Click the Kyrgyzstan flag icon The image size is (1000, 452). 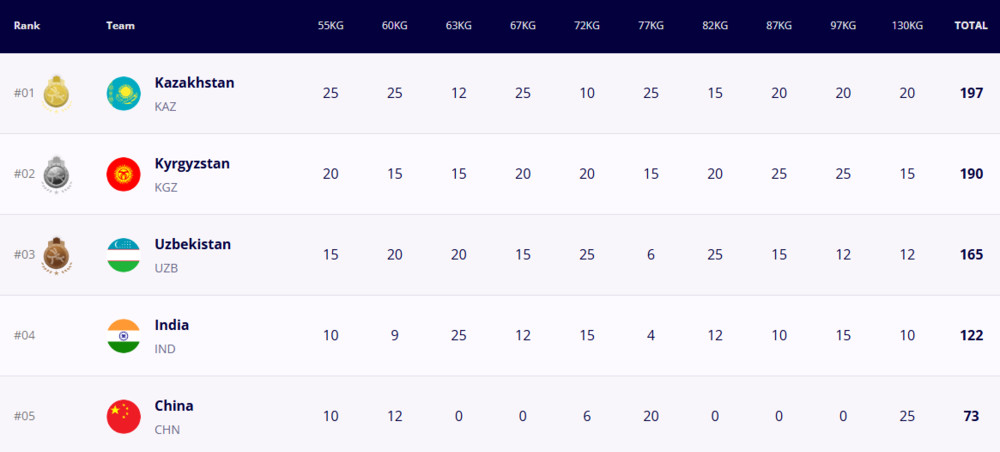click(124, 174)
